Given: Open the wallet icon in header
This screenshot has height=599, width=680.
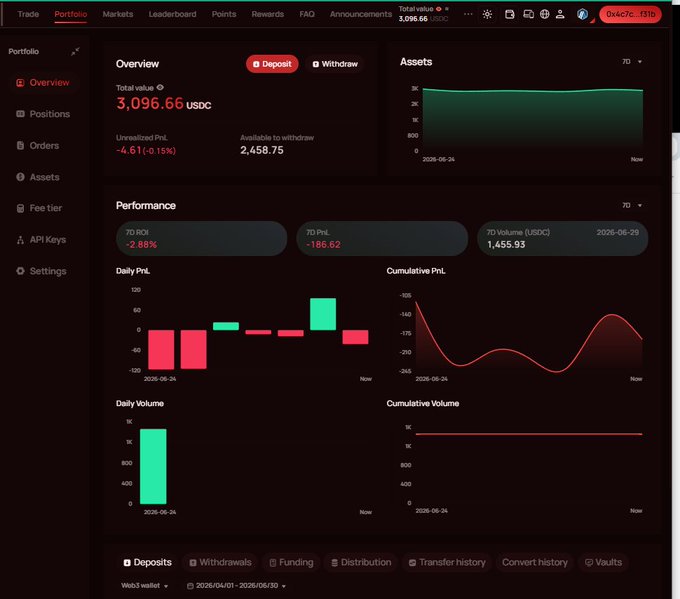Looking at the screenshot, I should (x=510, y=14).
